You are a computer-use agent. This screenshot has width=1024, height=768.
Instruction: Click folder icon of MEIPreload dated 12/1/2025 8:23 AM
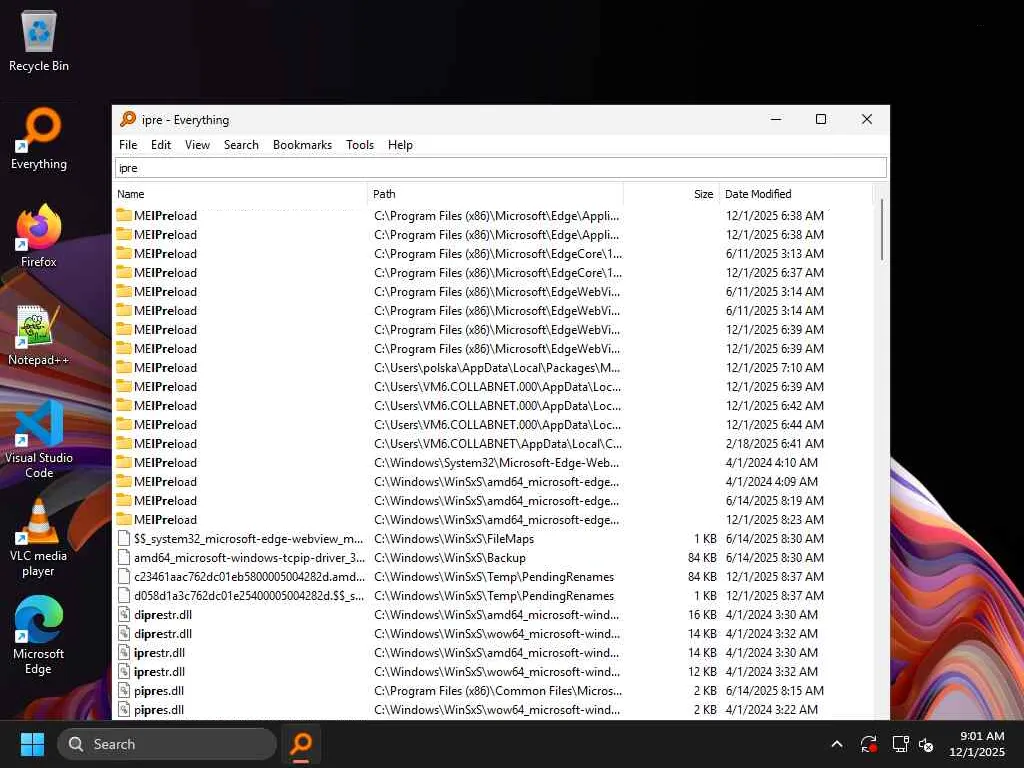pyautogui.click(x=124, y=520)
